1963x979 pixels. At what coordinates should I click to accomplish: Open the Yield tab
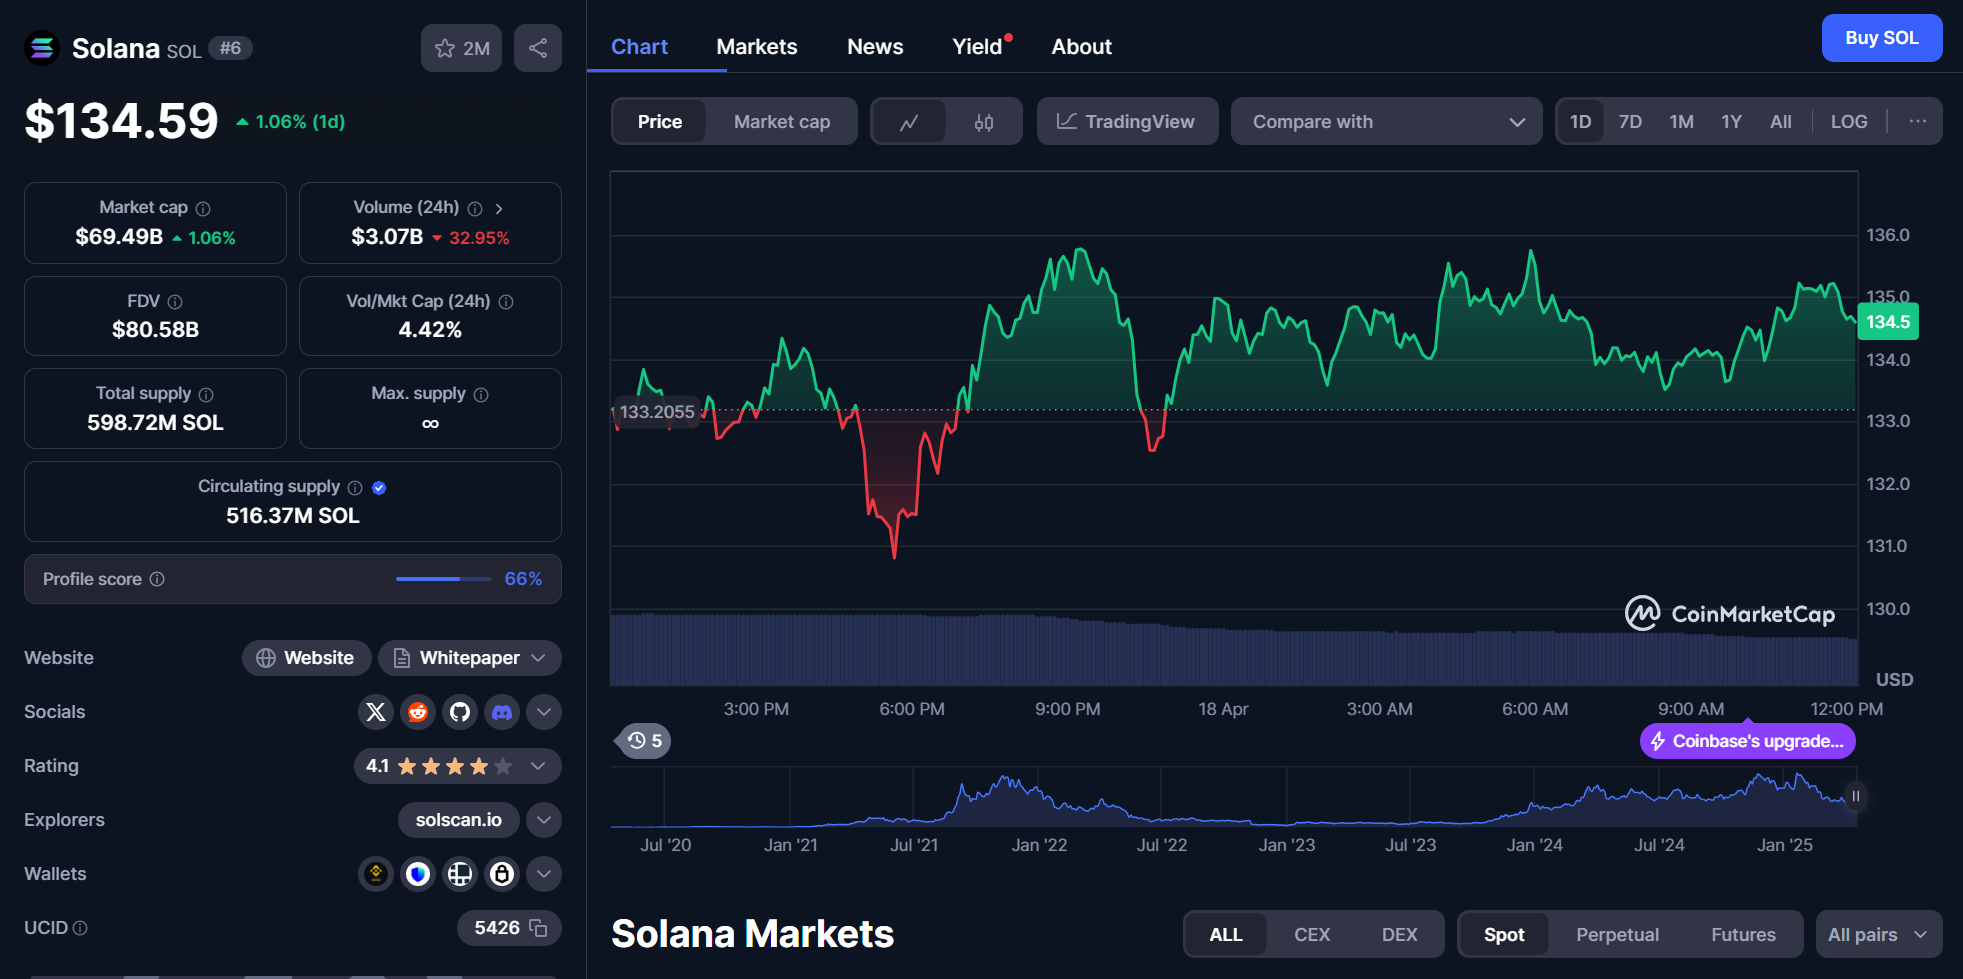(975, 46)
